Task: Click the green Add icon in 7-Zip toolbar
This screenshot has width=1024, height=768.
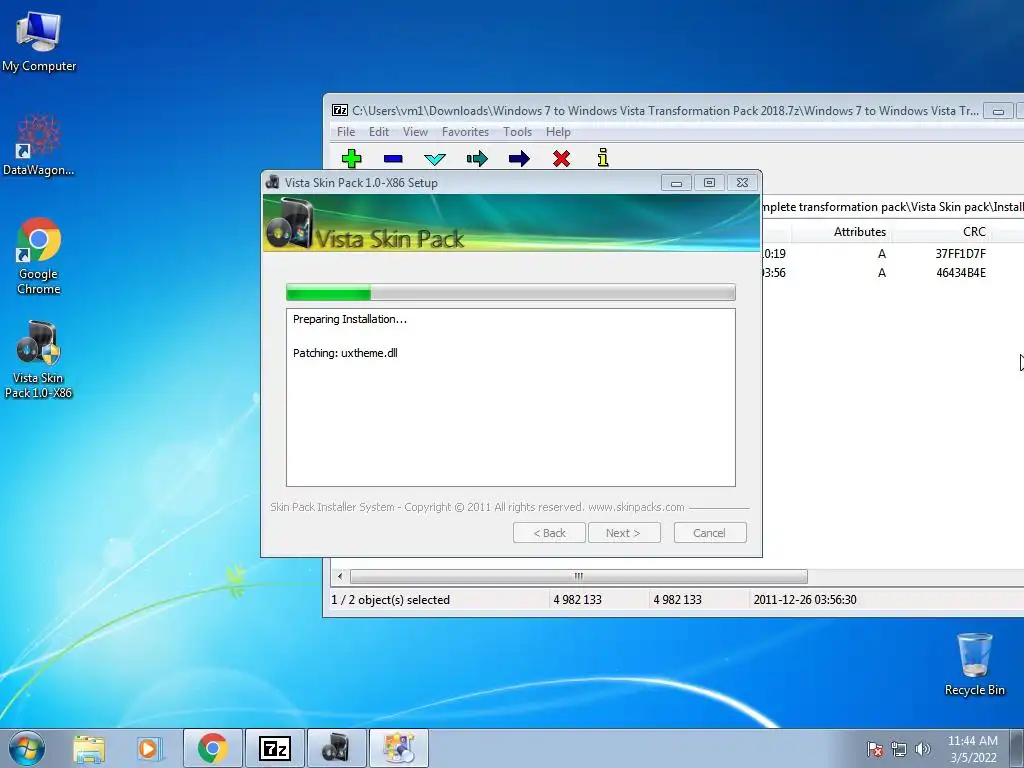Action: pyautogui.click(x=351, y=158)
